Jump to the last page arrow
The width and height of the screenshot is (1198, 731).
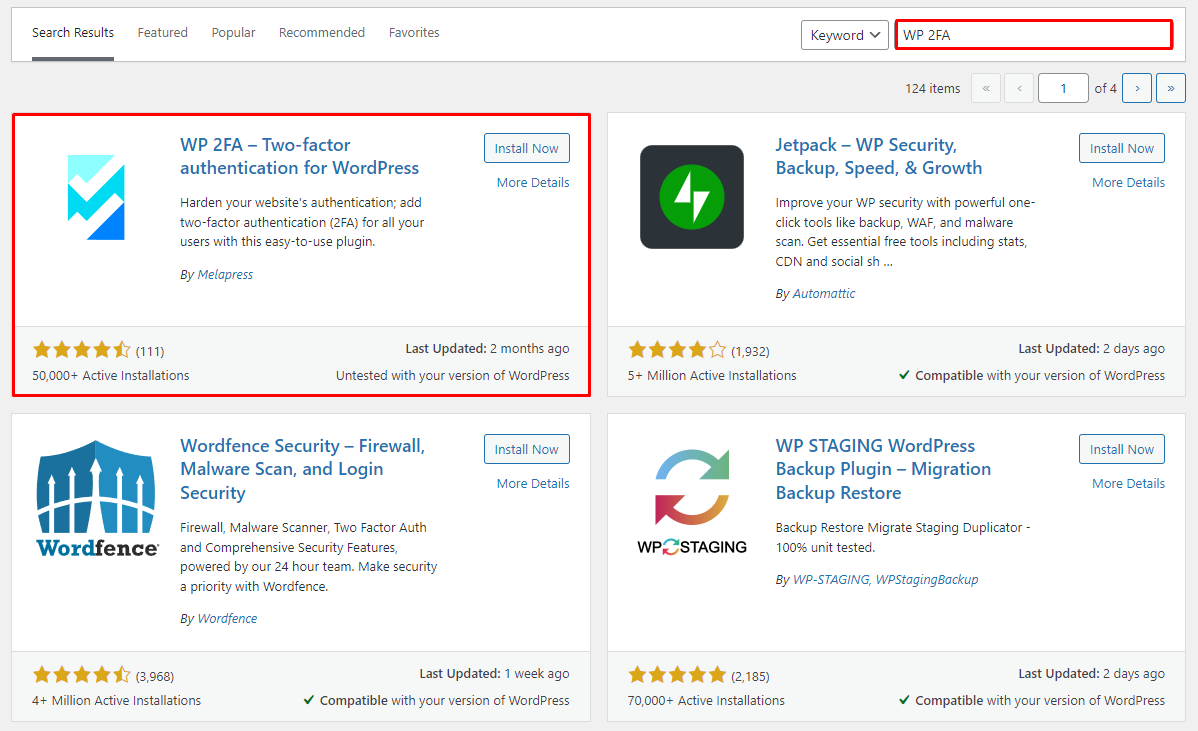1170,88
